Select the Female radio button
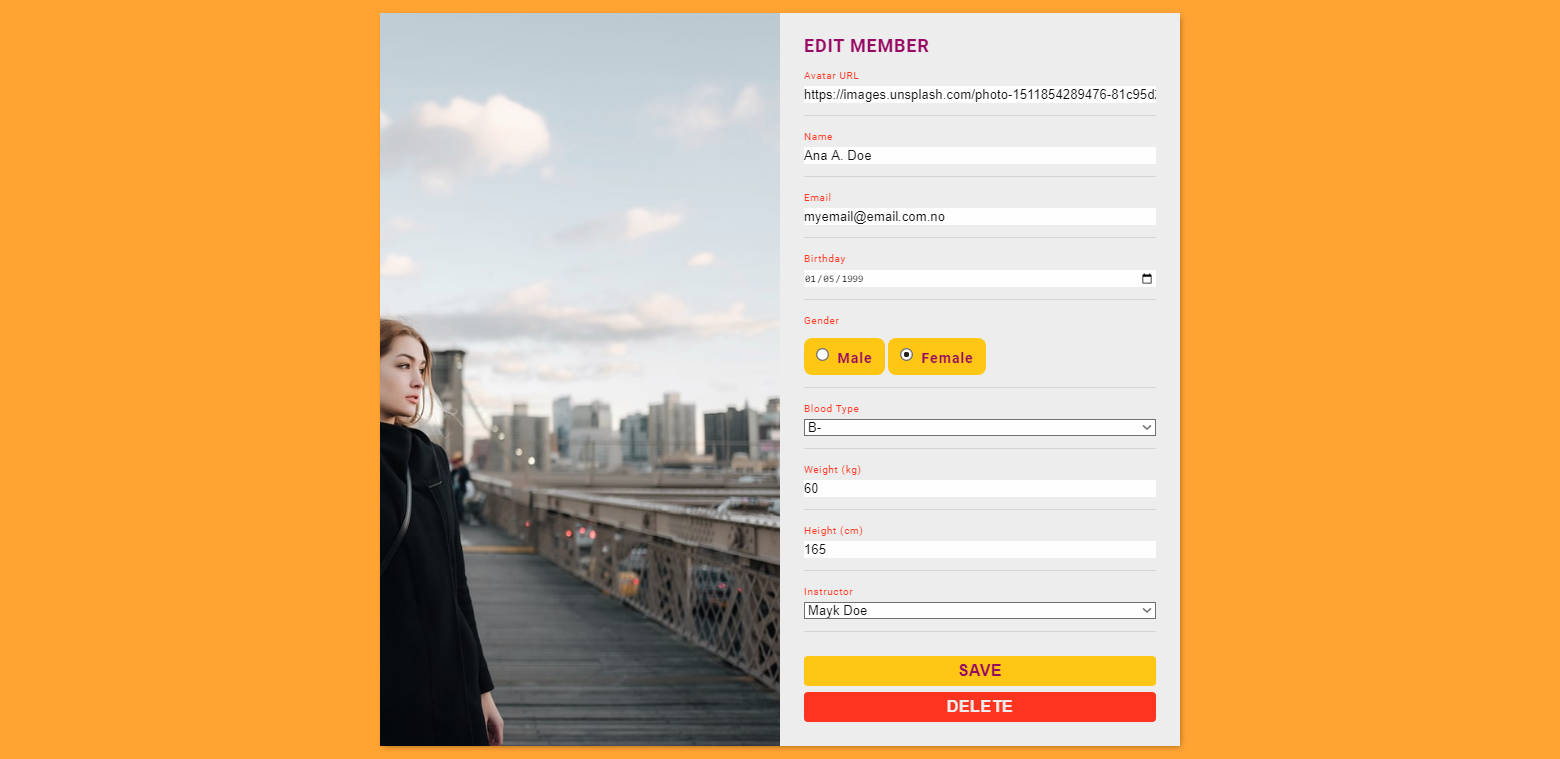The image size is (1560, 759). pyautogui.click(x=907, y=354)
